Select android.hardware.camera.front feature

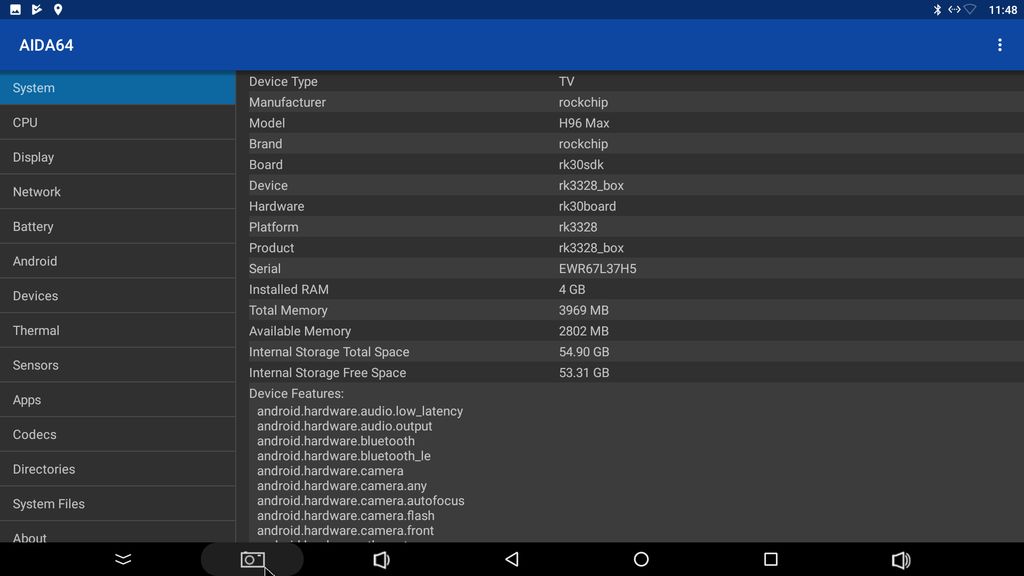[x=345, y=531]
